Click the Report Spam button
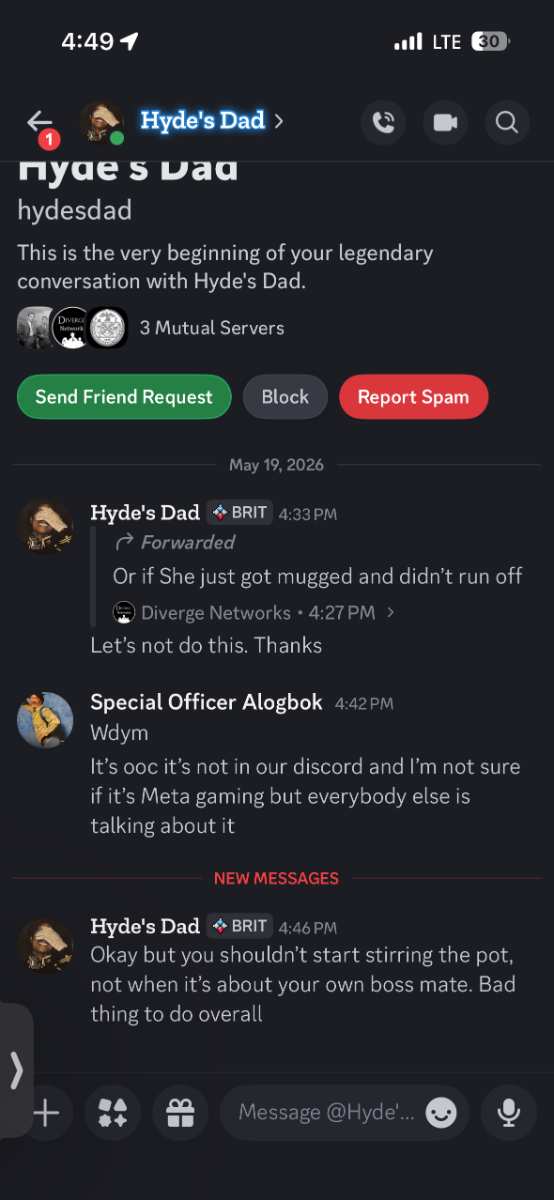This screenshot has width=554, height=1200. pyautogui.click(x=413, y=397)
